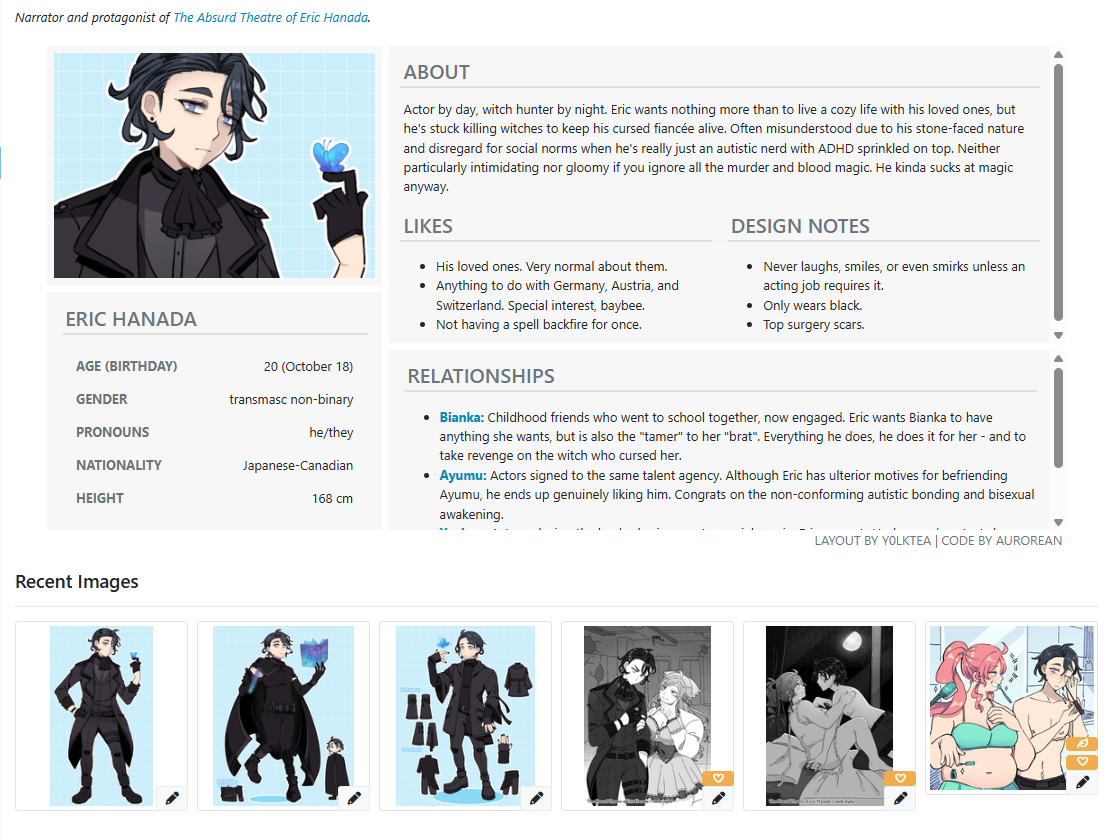
Task: Click the About panel scrollbar thumb
Action: click(1058, 192)
